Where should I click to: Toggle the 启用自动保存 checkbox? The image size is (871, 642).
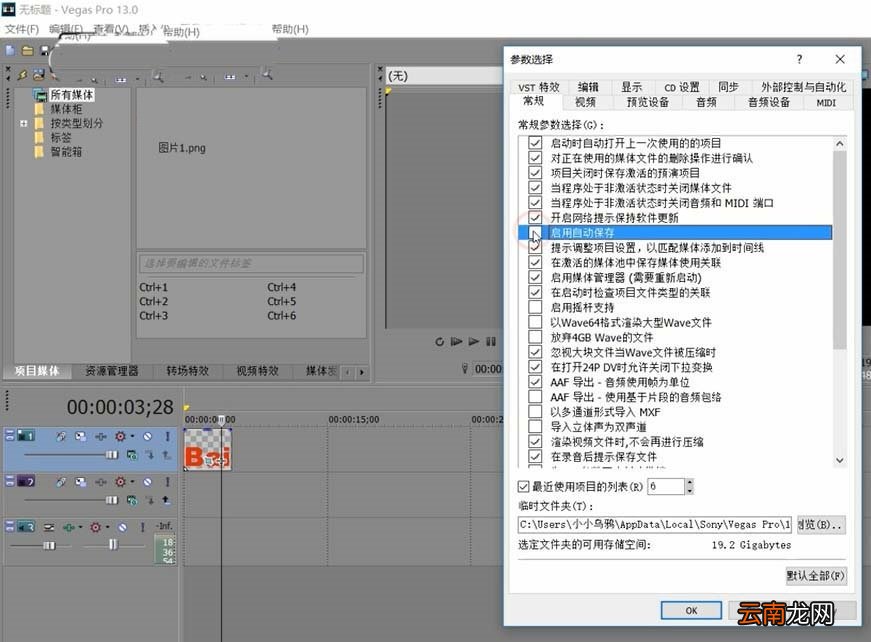[x=535, y=233]
